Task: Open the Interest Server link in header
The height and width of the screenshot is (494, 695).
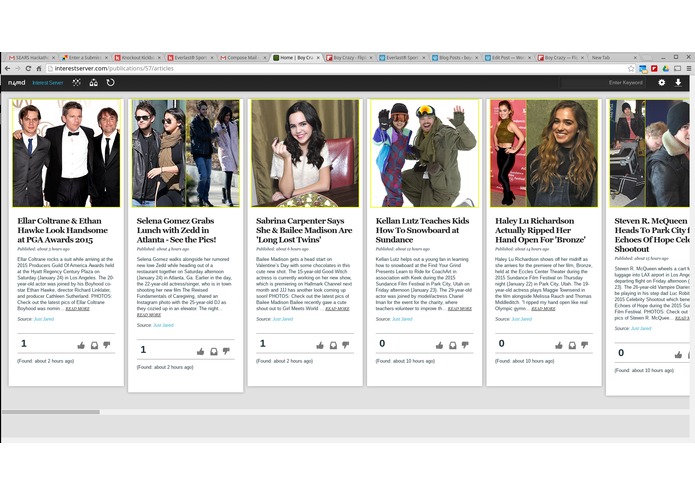Action: [47, 83]
